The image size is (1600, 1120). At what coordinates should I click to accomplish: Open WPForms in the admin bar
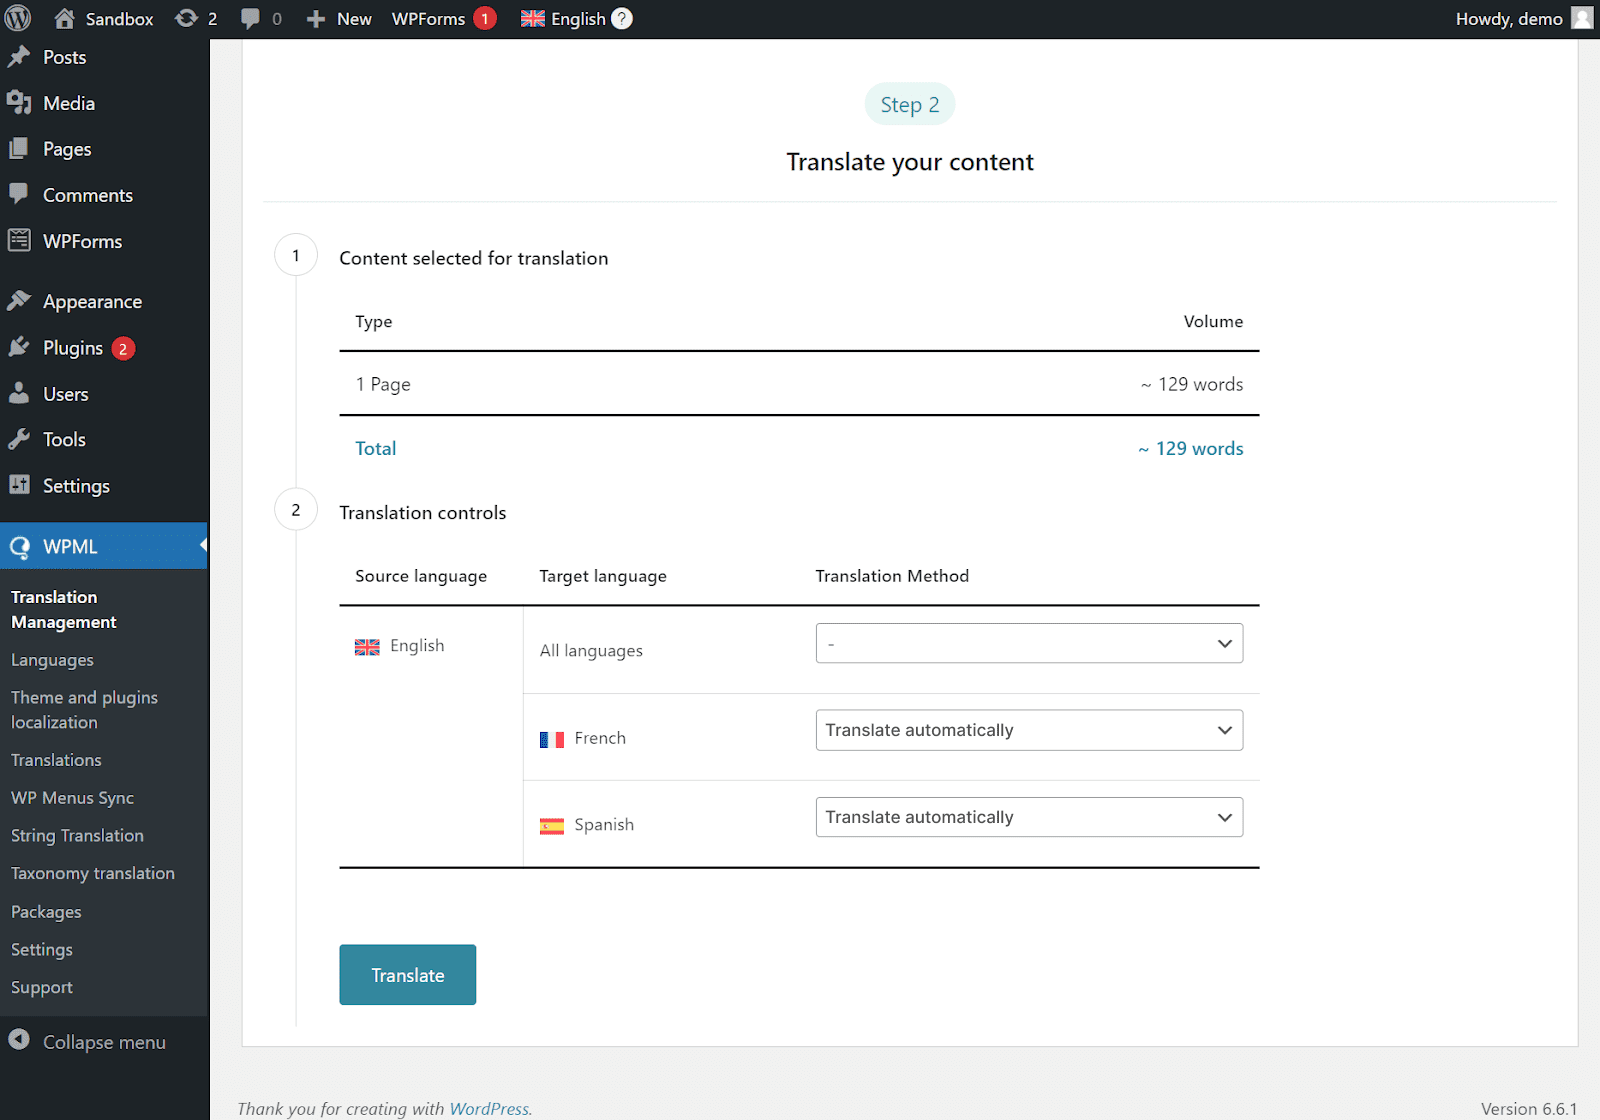coord(429,19)
